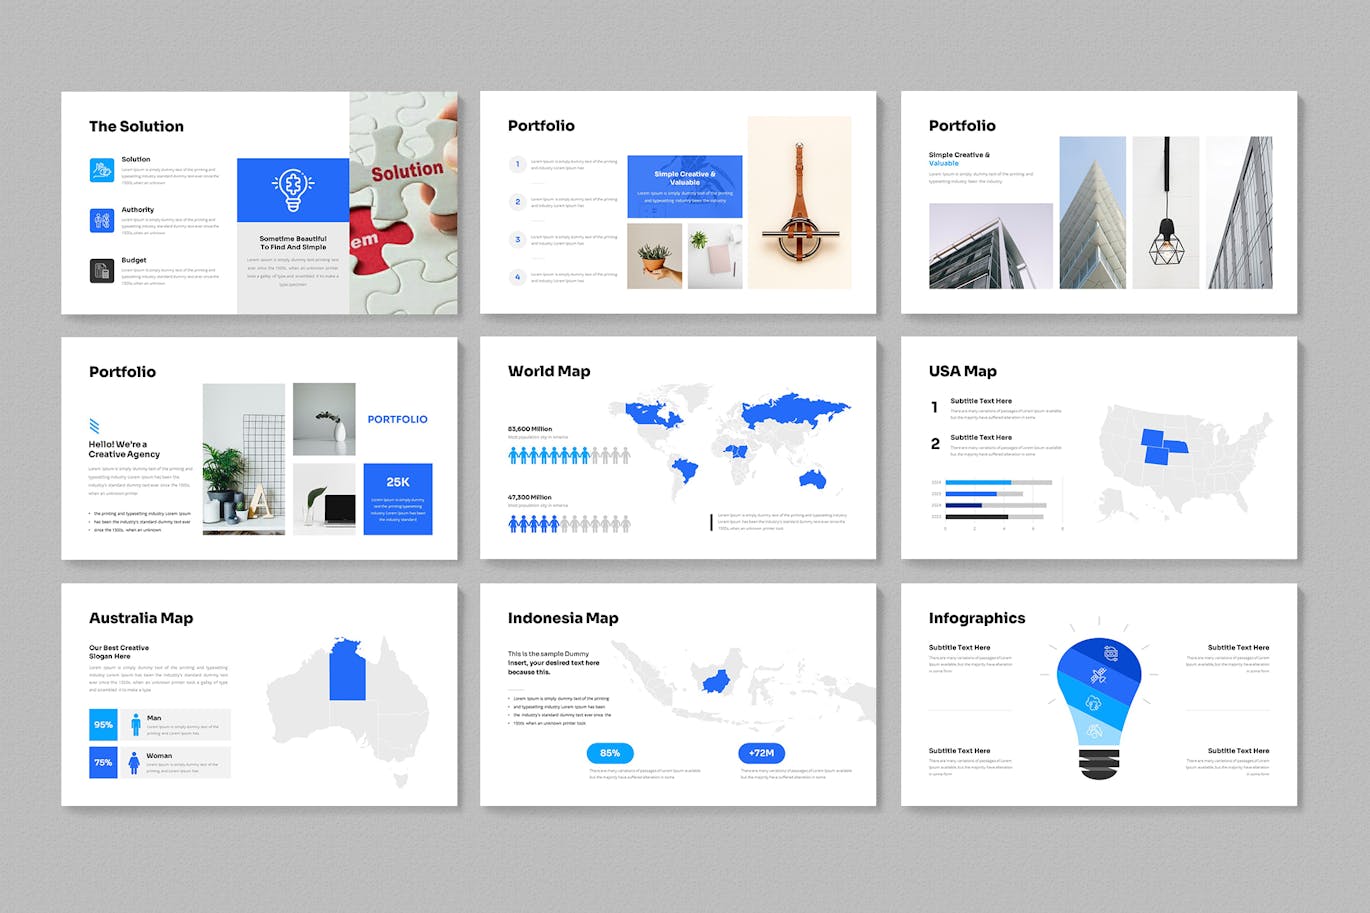
Task: Select the Man figure icon
Action: [x=136, y=725]
